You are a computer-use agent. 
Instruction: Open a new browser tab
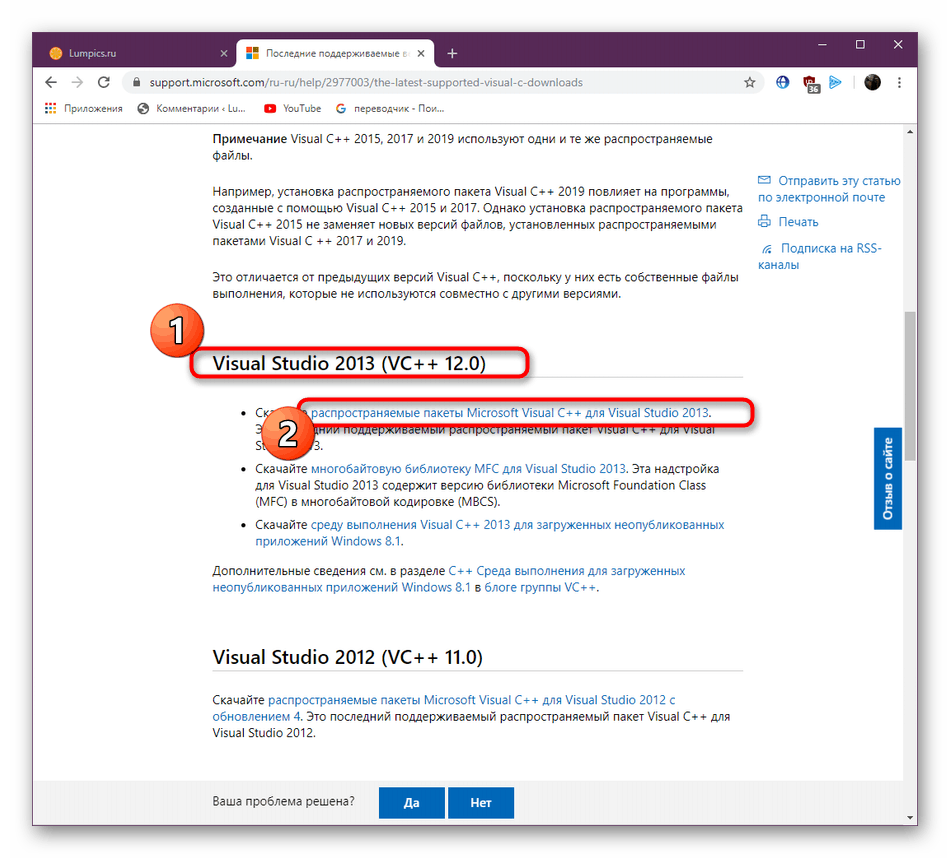pyautogui.click(x=452, y=53)
